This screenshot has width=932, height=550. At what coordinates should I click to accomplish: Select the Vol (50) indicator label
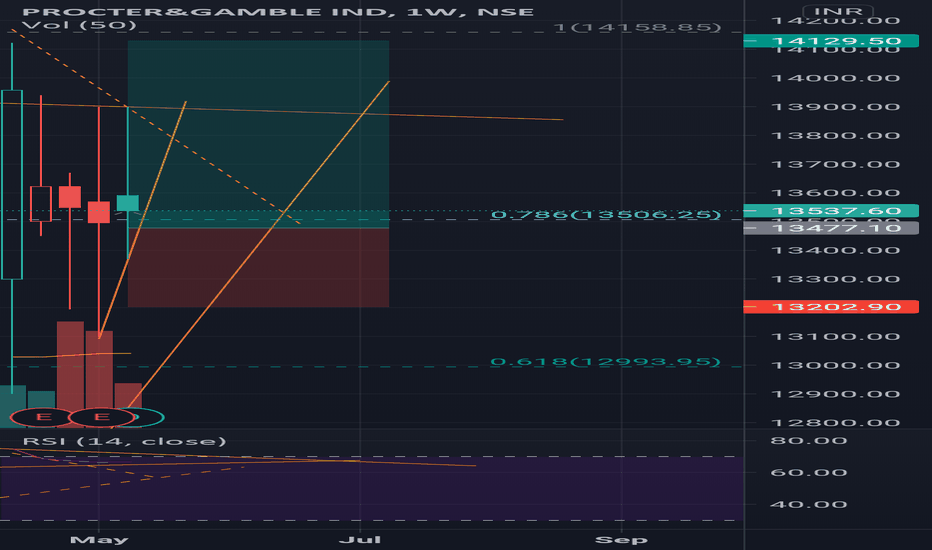coord(79,25)
